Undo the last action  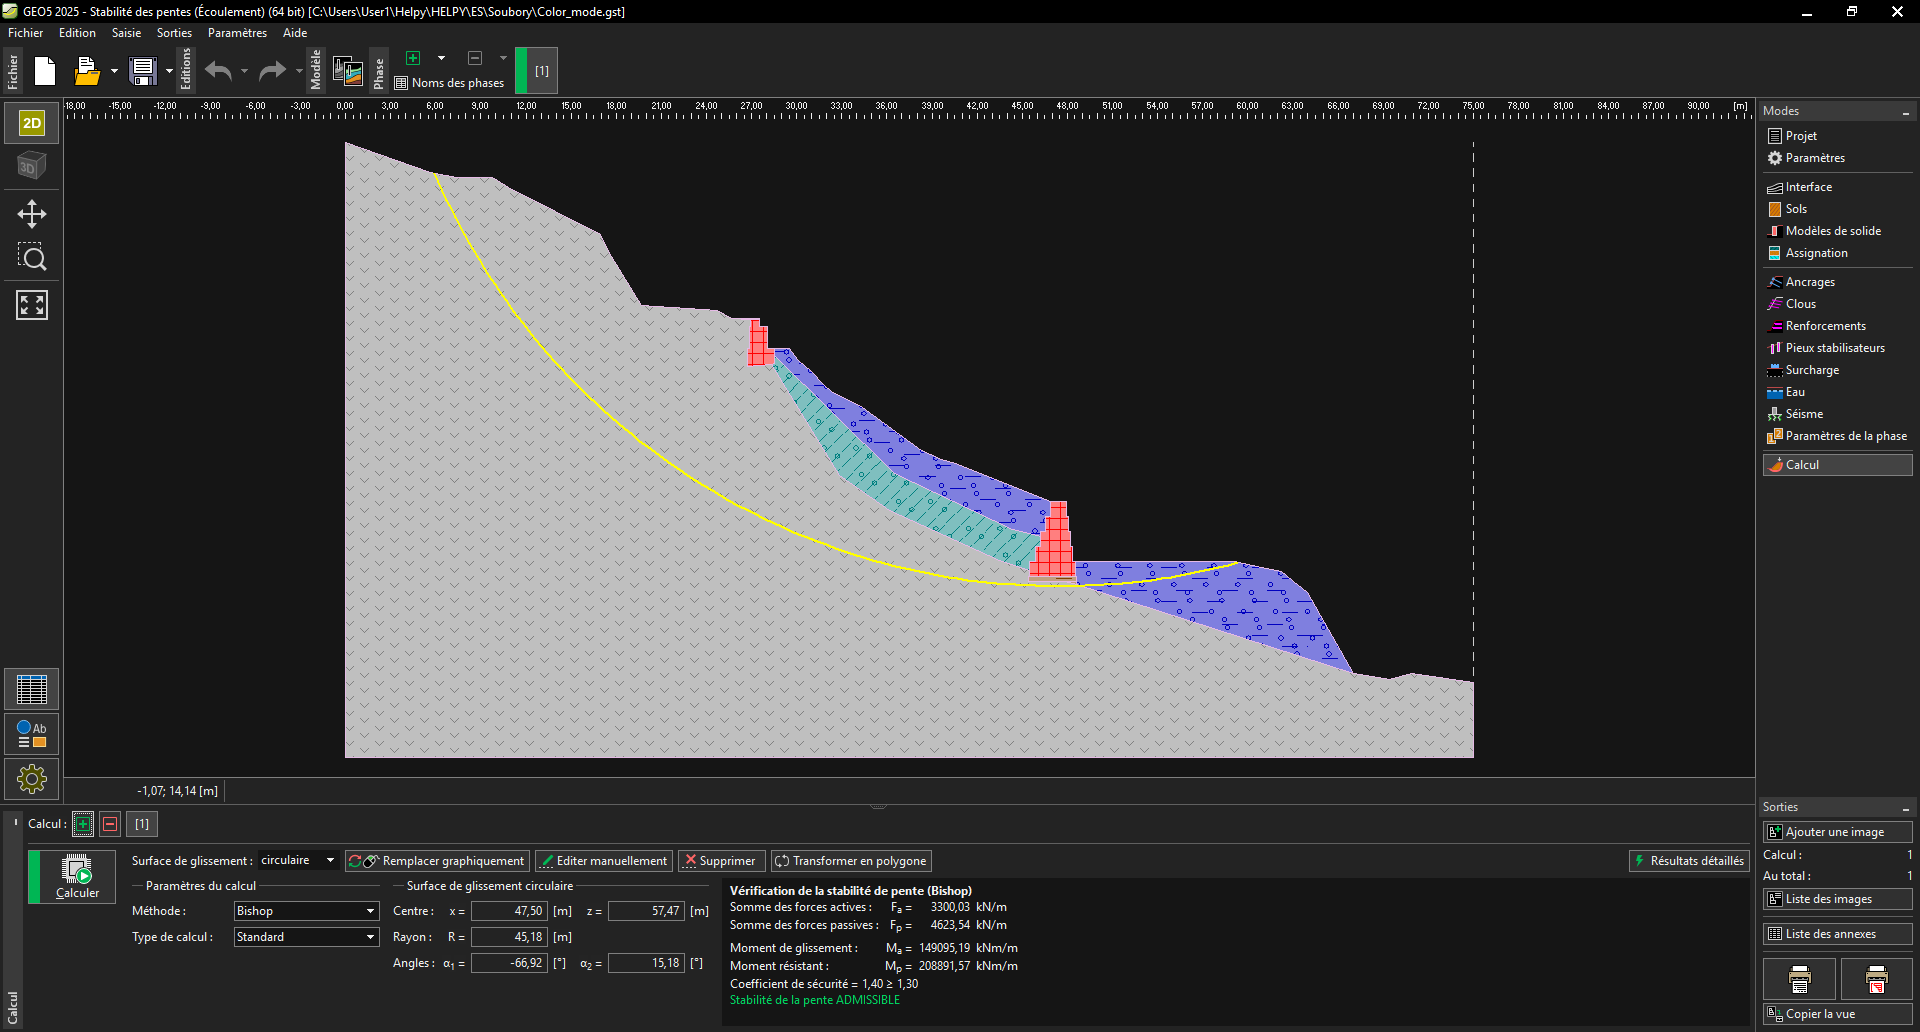(218, 71)
